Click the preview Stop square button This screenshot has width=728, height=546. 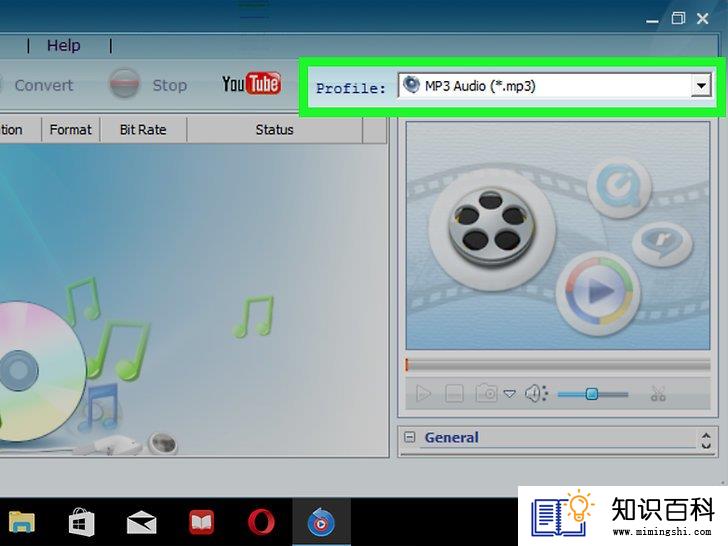pyautogui.click(x=454, y=394)
